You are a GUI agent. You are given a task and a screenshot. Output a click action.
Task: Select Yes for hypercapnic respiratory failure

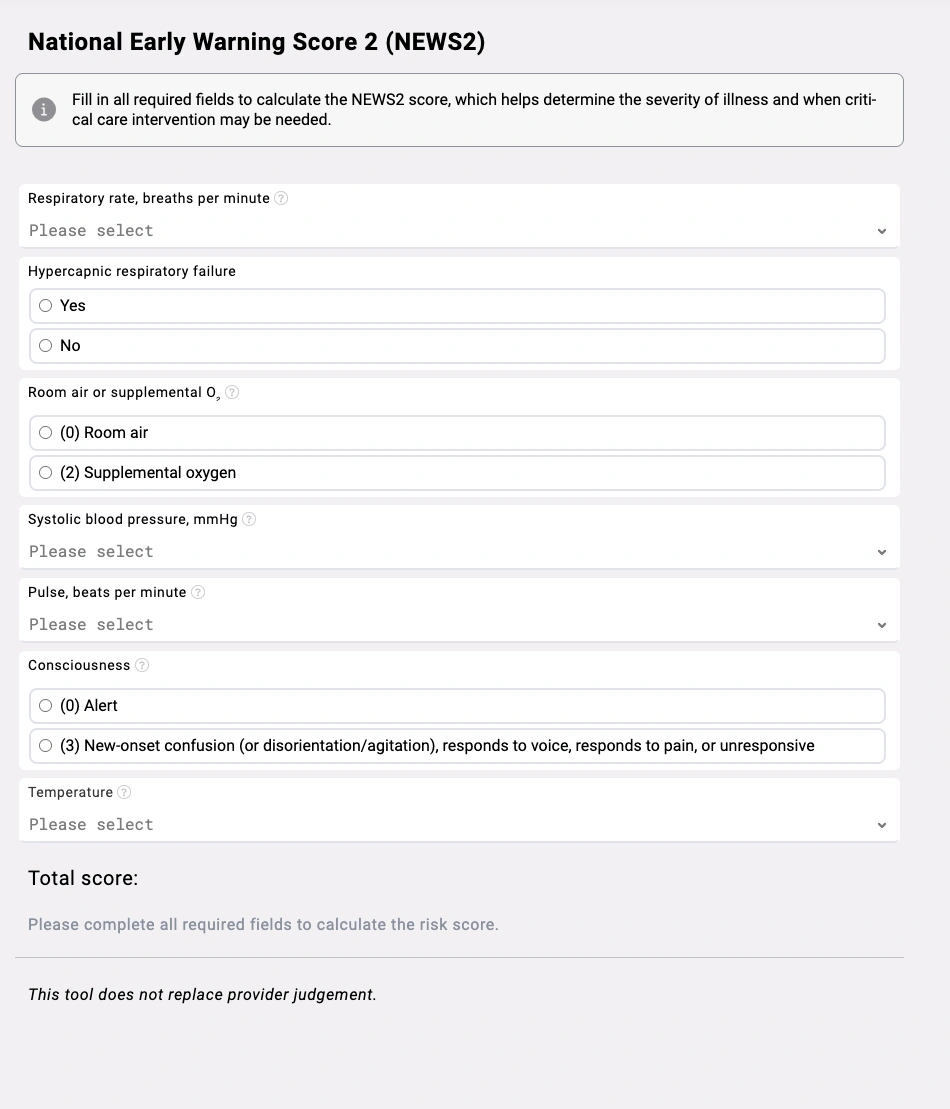(x=46, y=306)
